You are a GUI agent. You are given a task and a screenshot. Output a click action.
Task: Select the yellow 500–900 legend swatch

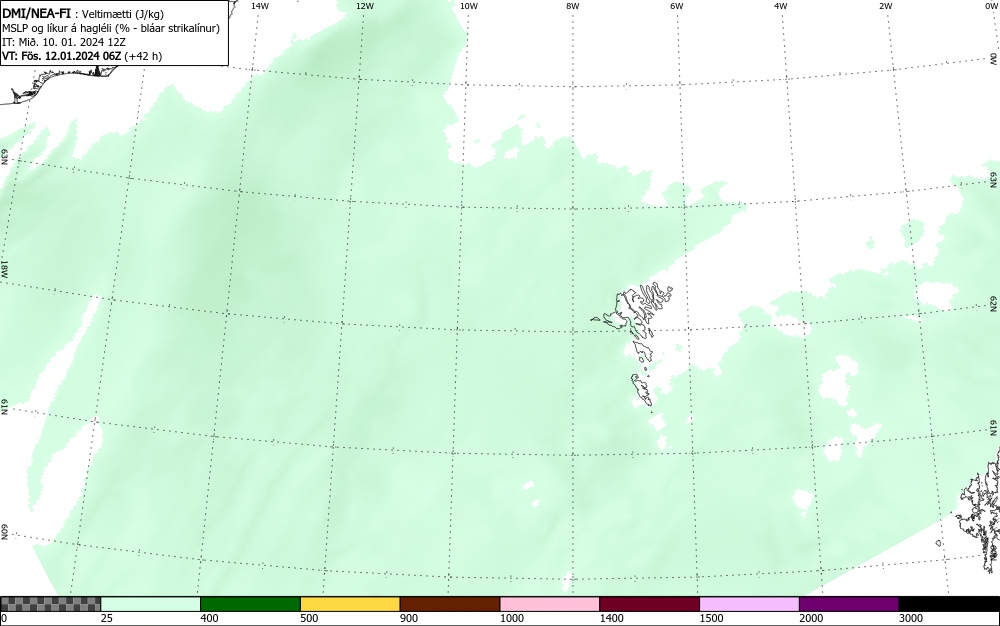coord(350,604)
